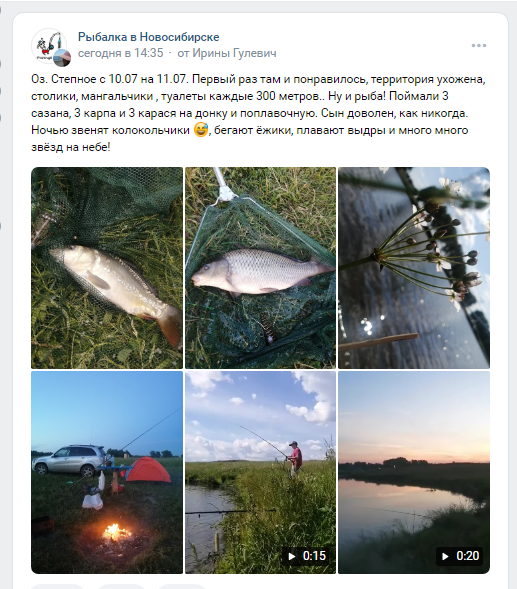Play the 0:20 video using play icon
The width and height of the screenshot is (517, 589).
pos(445,556)
